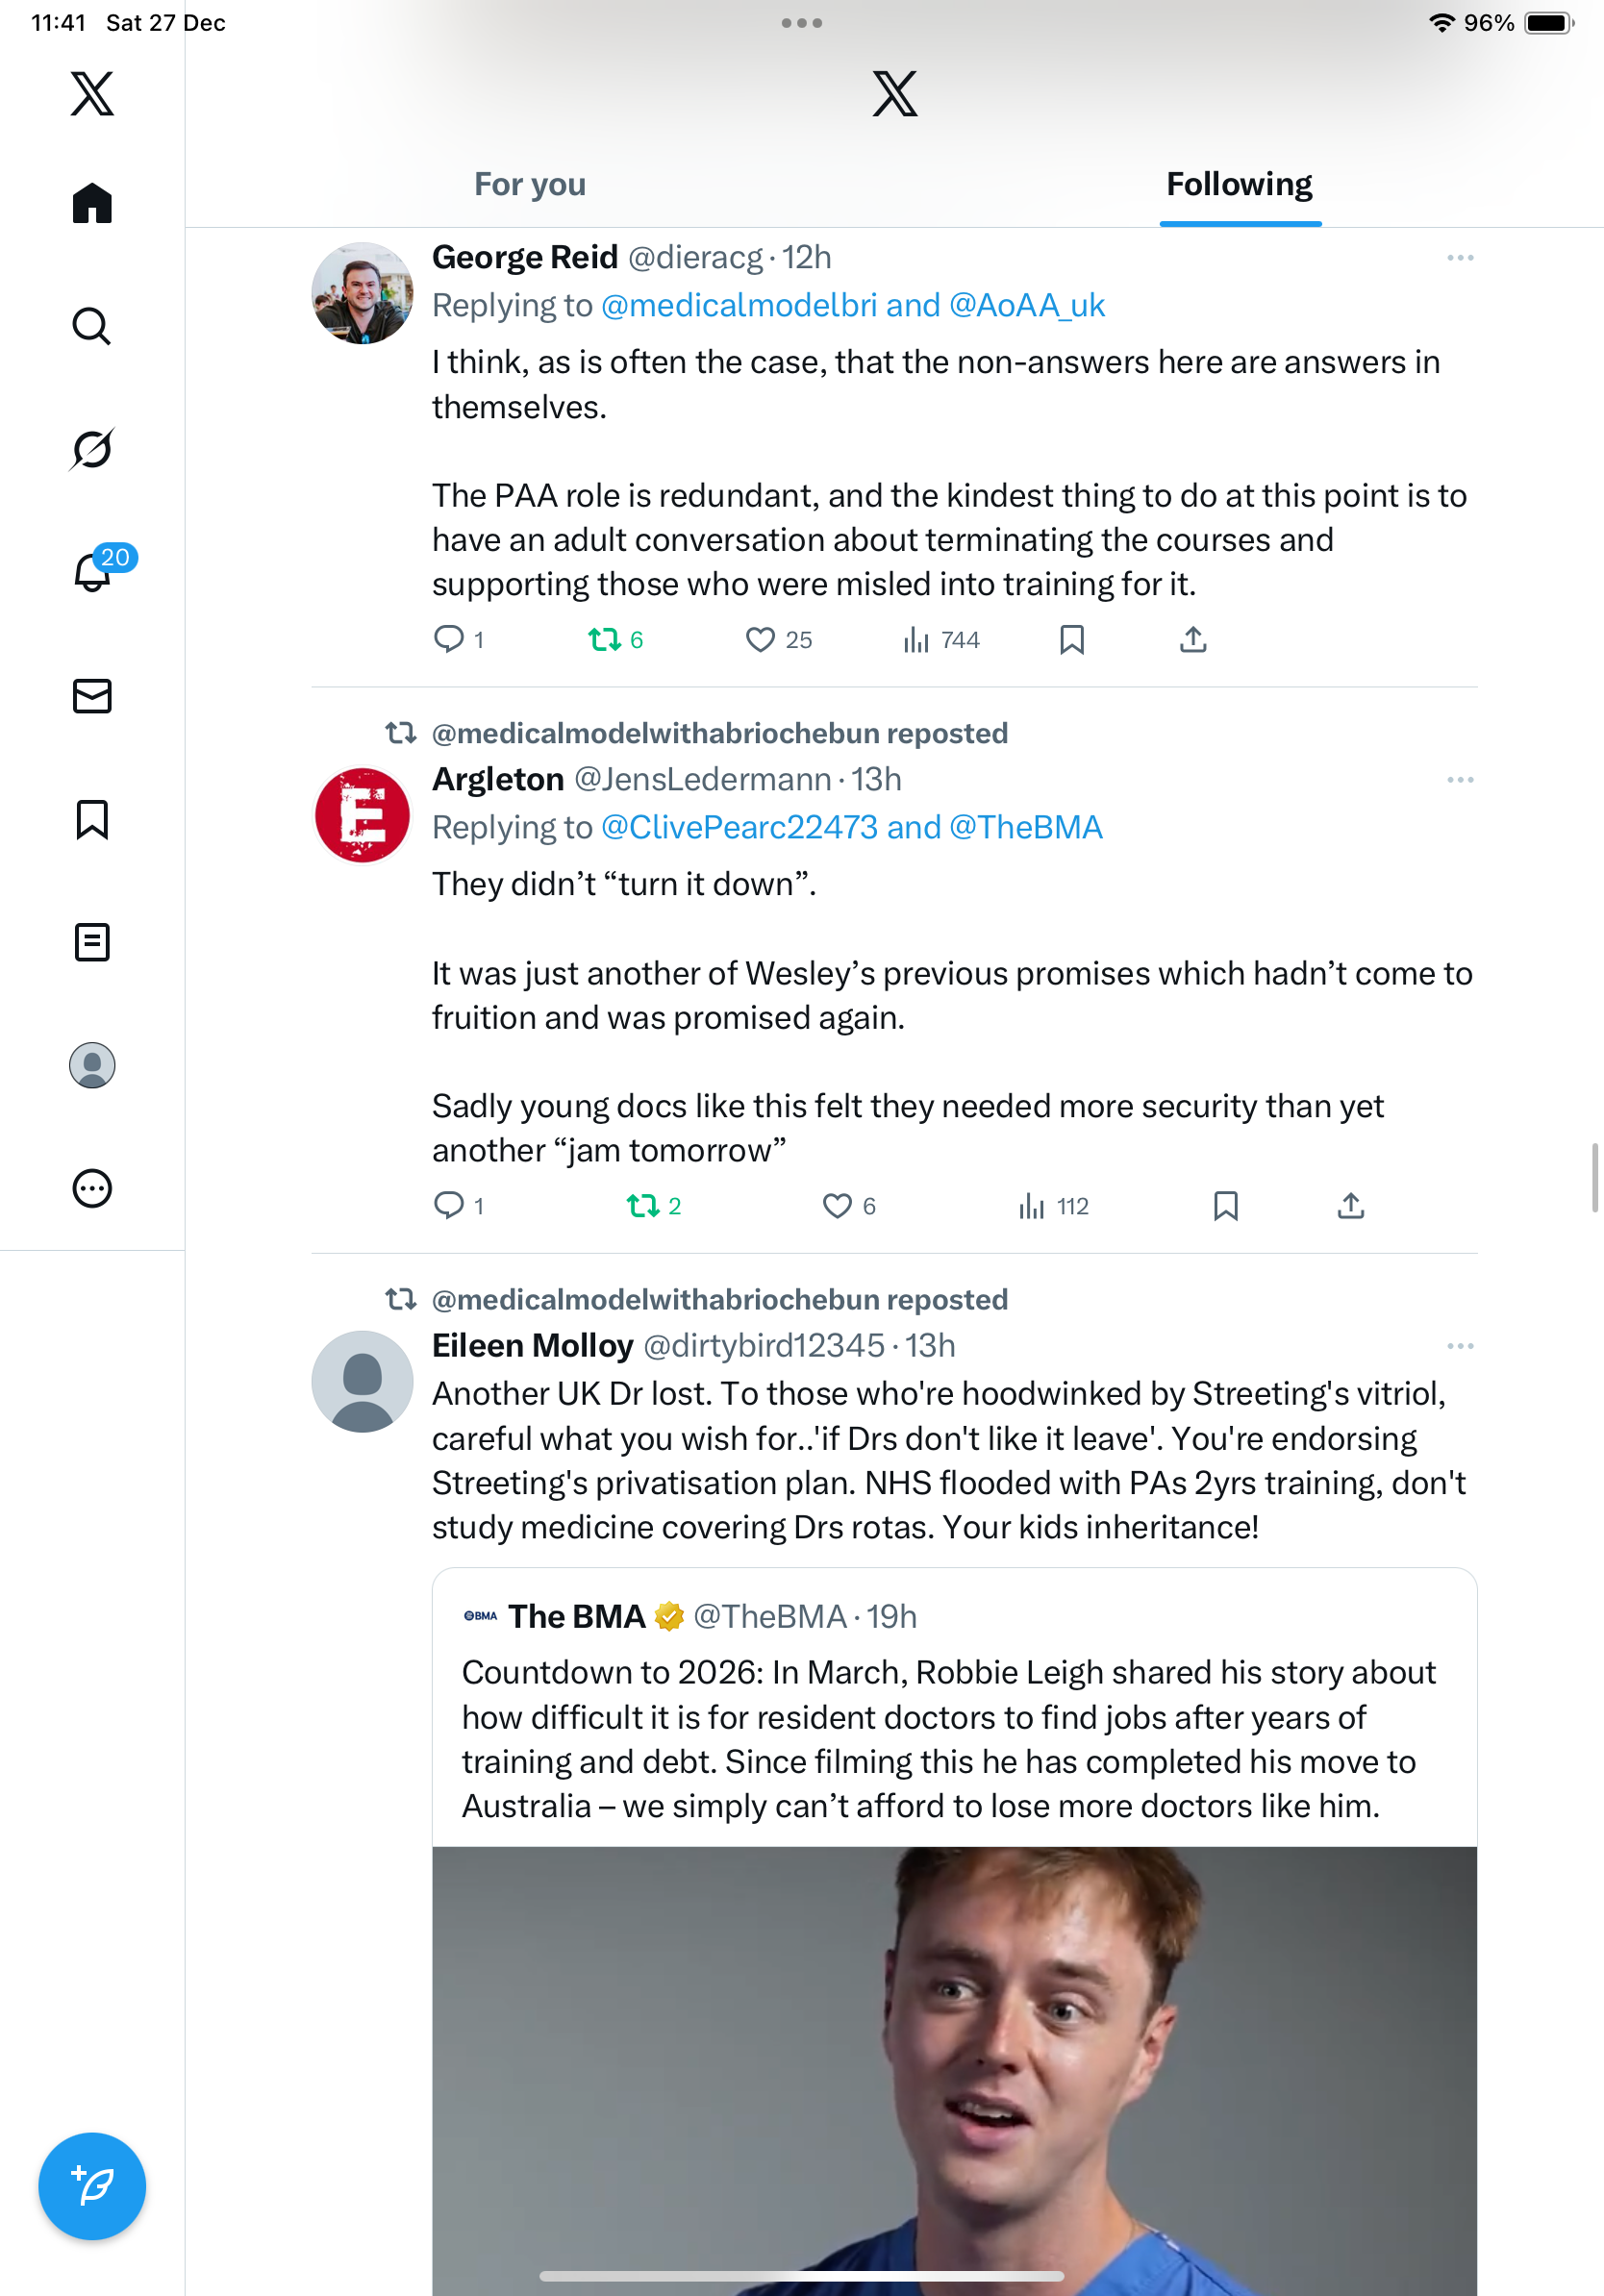1604x2296 pixels.
Task: Select the Following tab
Action: (x=1239, y=185)
